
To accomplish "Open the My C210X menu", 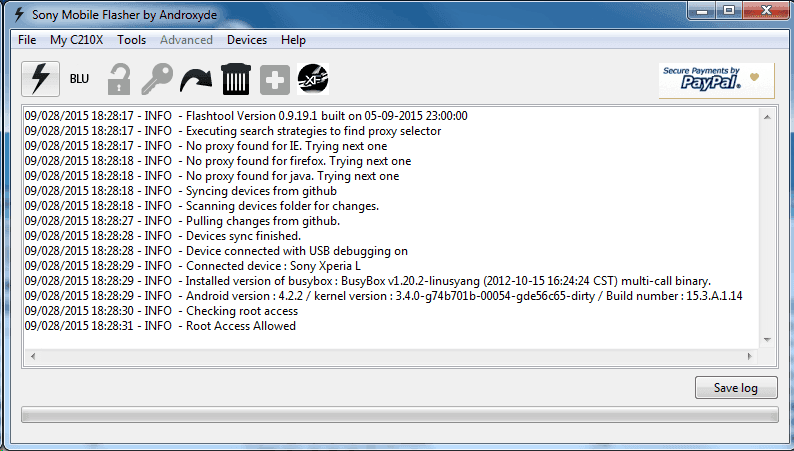I will pos(76,40).
